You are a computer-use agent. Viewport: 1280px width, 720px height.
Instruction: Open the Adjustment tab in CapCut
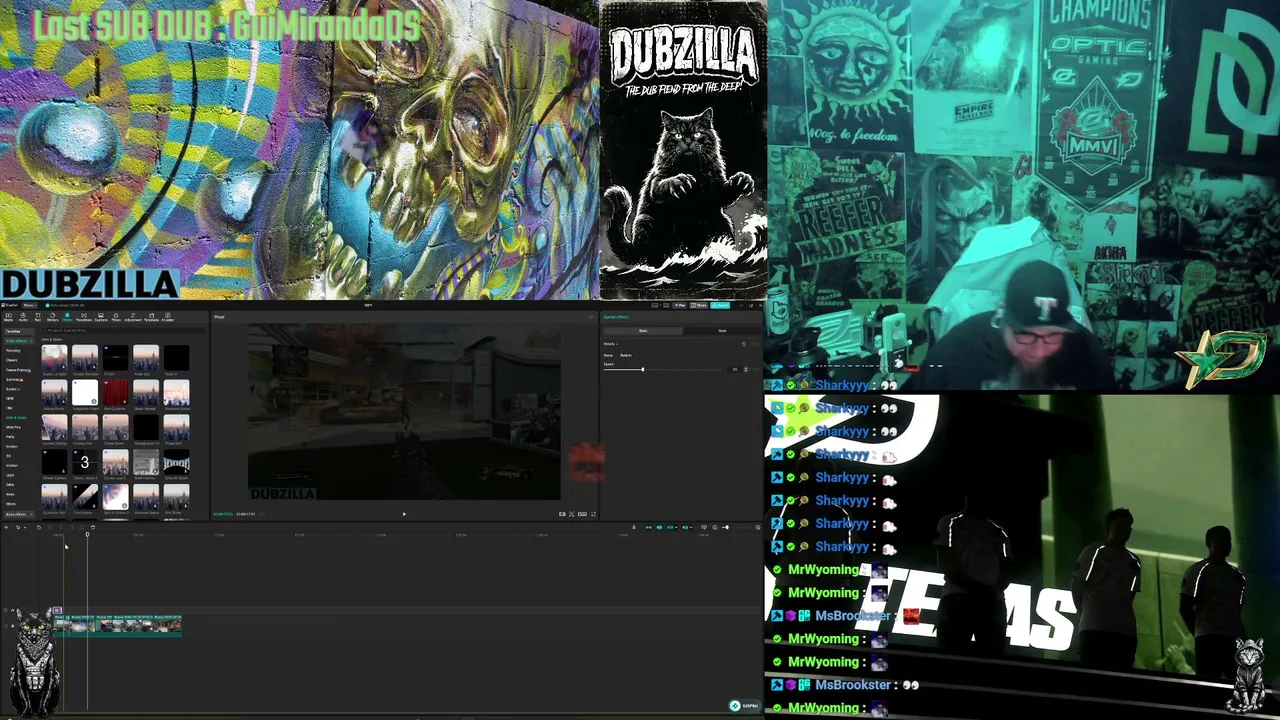point(133,317)
